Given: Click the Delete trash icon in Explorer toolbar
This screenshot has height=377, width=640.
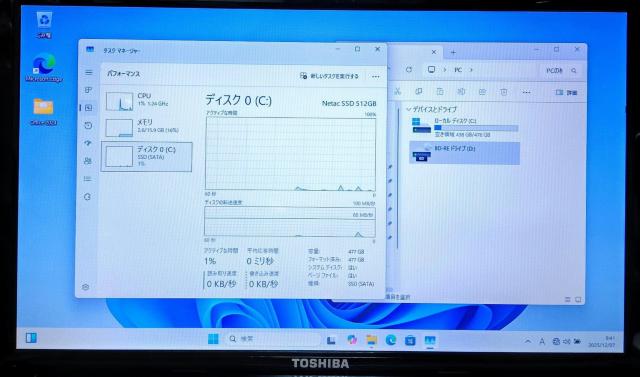Looking at the screenshot, I should pos(504,92).
